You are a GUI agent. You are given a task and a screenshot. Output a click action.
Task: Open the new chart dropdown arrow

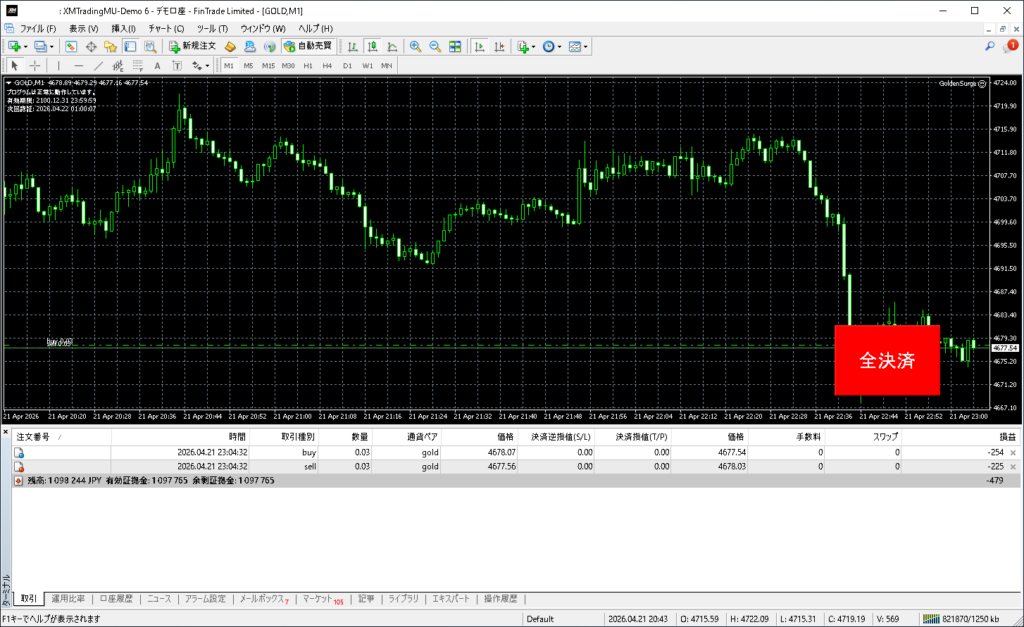(x=25, y=46)
